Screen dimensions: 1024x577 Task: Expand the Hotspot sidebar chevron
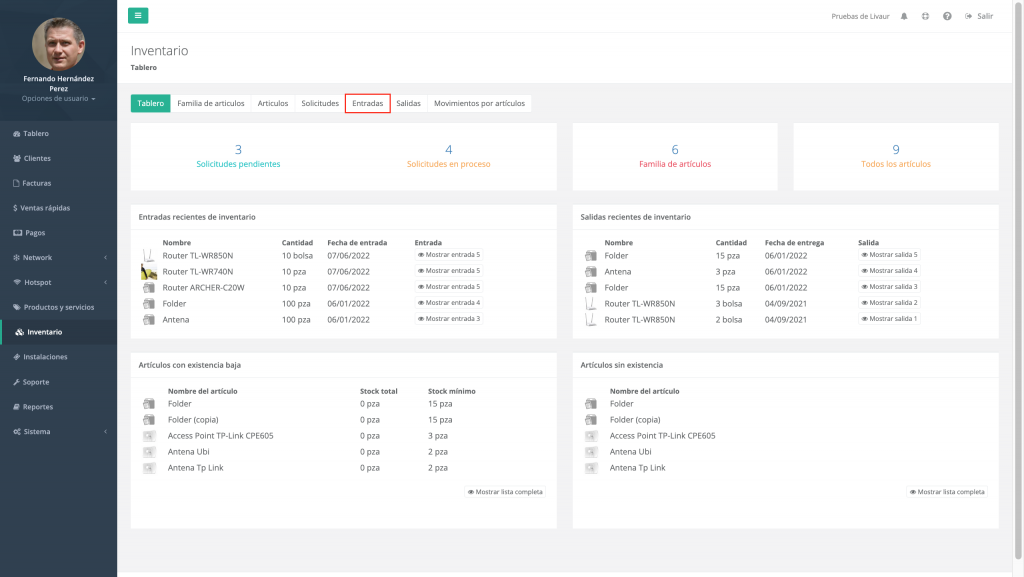[105, 282]
